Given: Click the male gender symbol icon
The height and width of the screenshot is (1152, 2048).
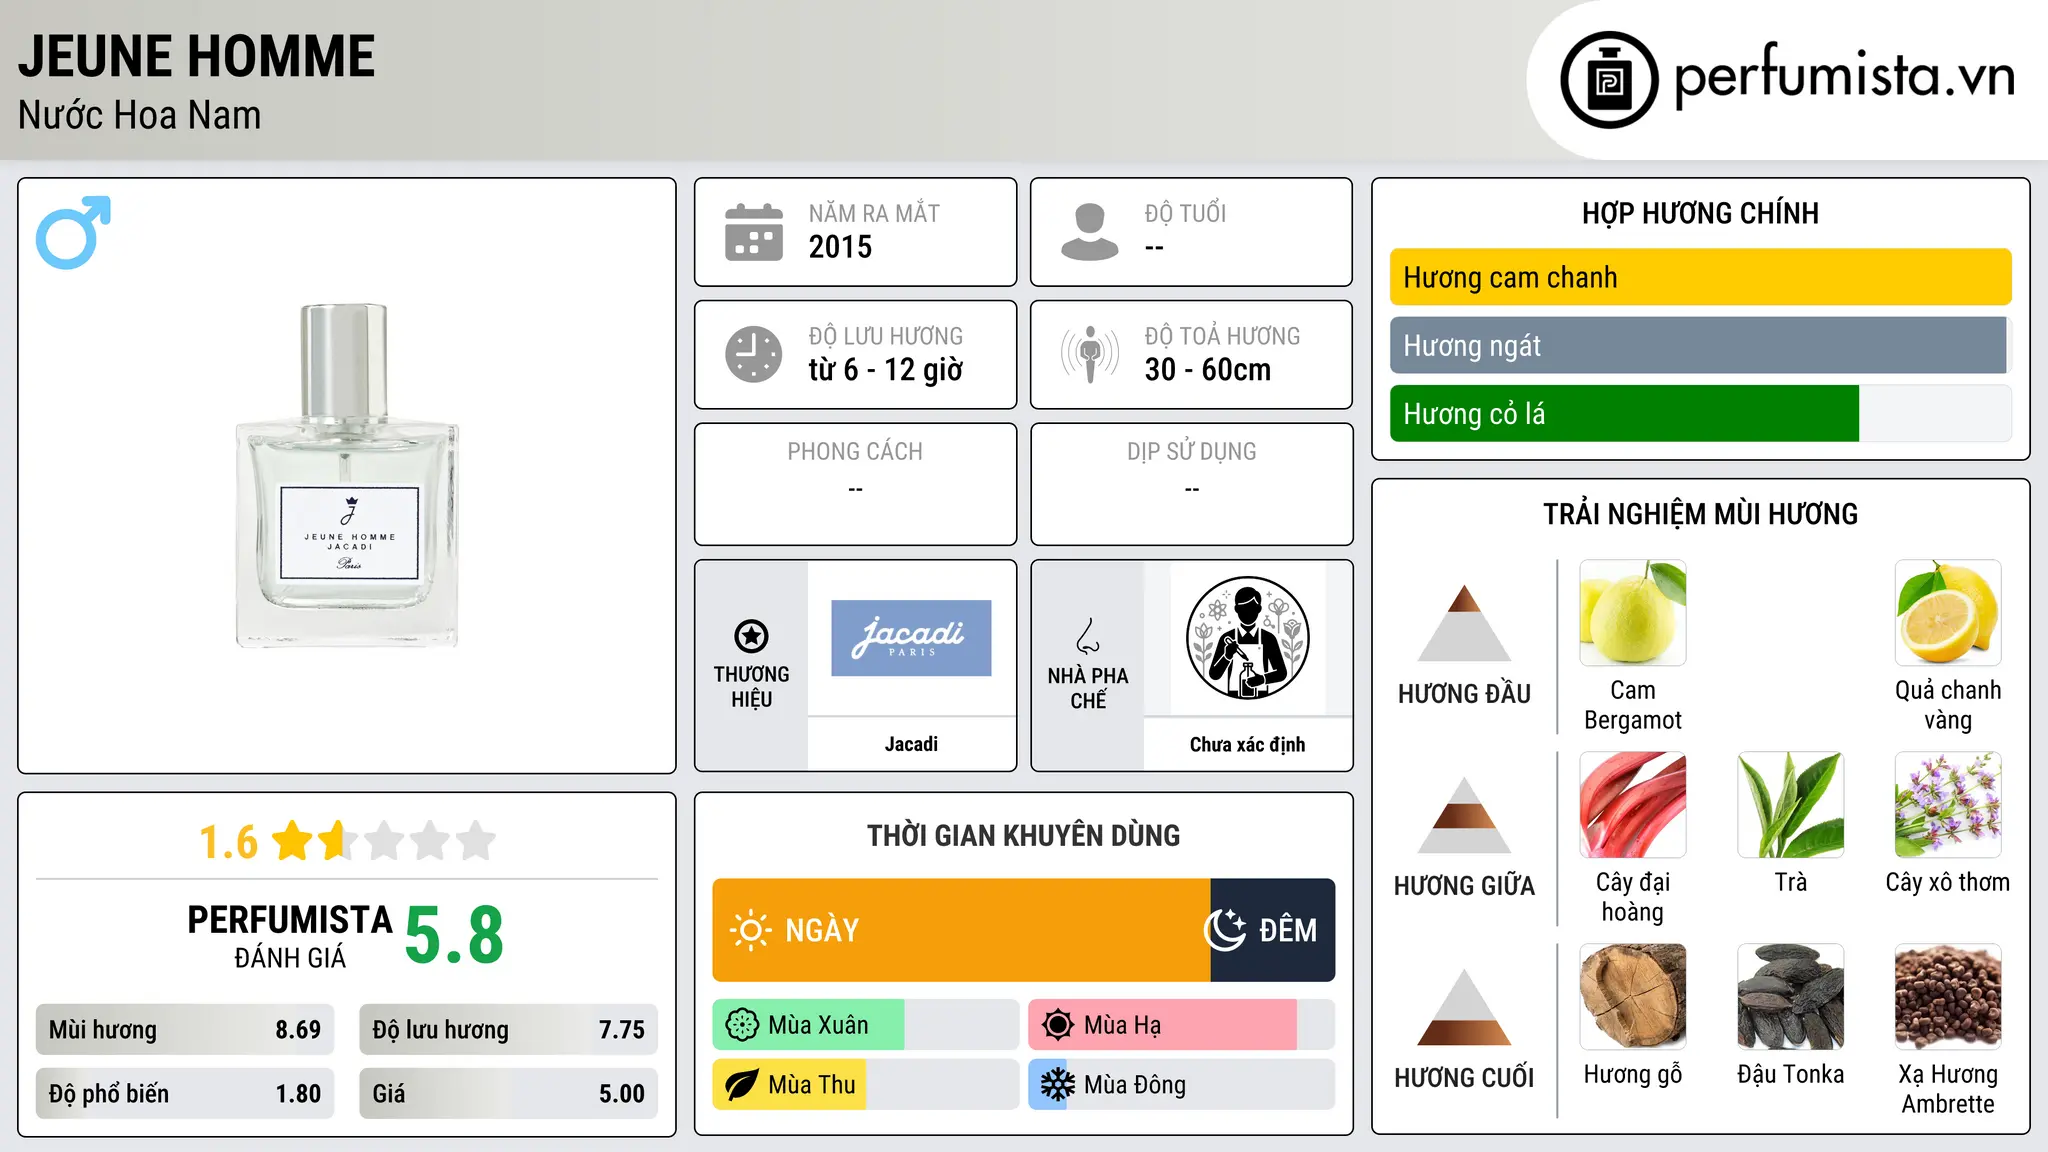Looking at the screenshot, I should click(x=73, y=232).
